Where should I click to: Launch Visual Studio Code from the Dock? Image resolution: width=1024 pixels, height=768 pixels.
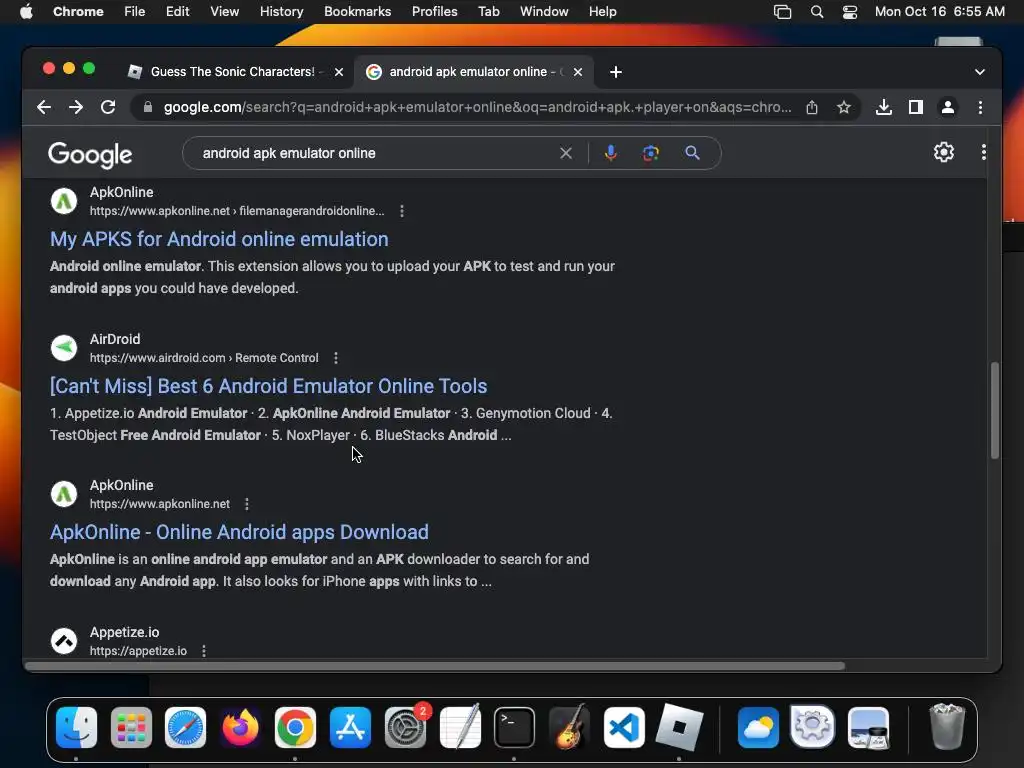(624, 727)
